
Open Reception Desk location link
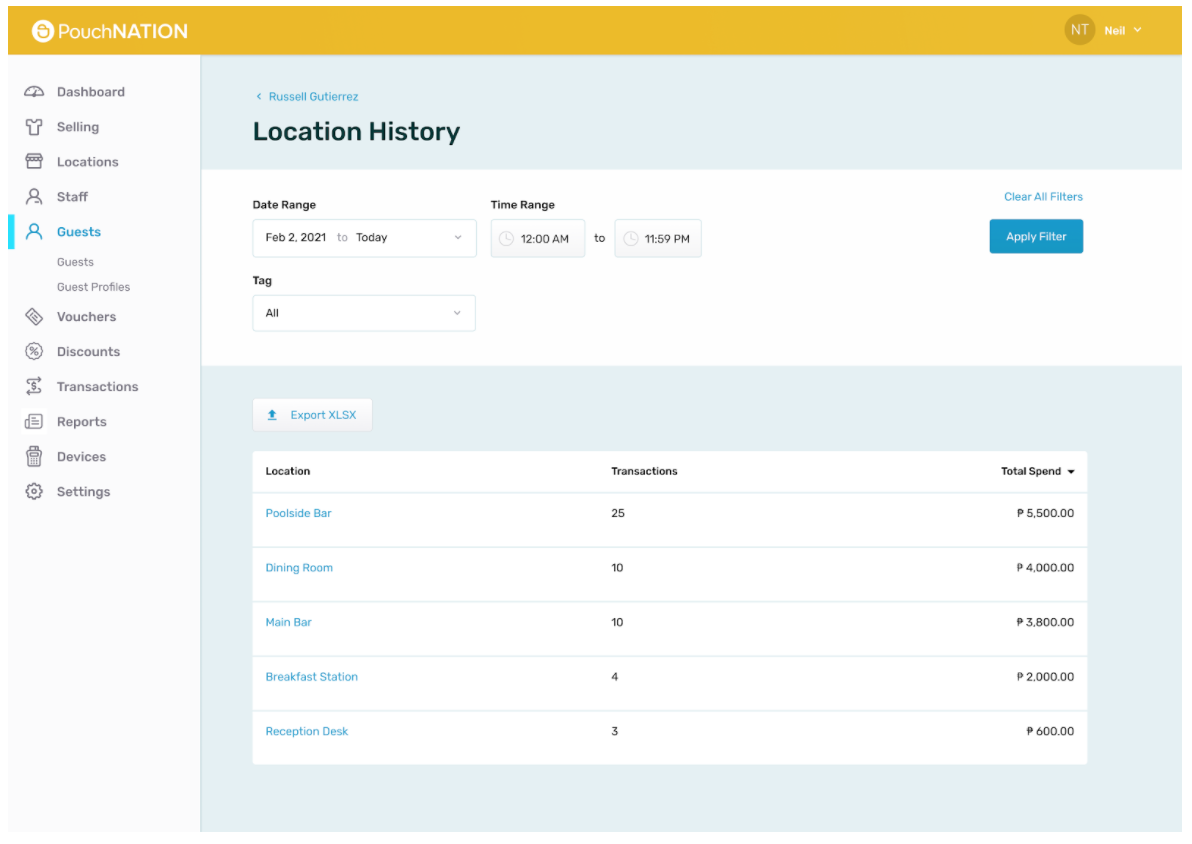[306, 732]
